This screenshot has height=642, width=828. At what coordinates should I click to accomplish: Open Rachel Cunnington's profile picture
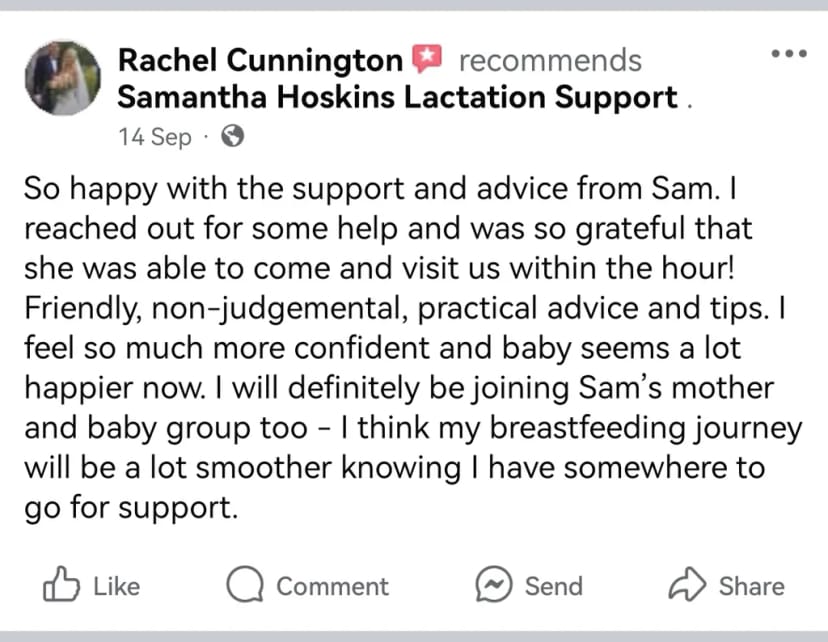click(62, 78)
